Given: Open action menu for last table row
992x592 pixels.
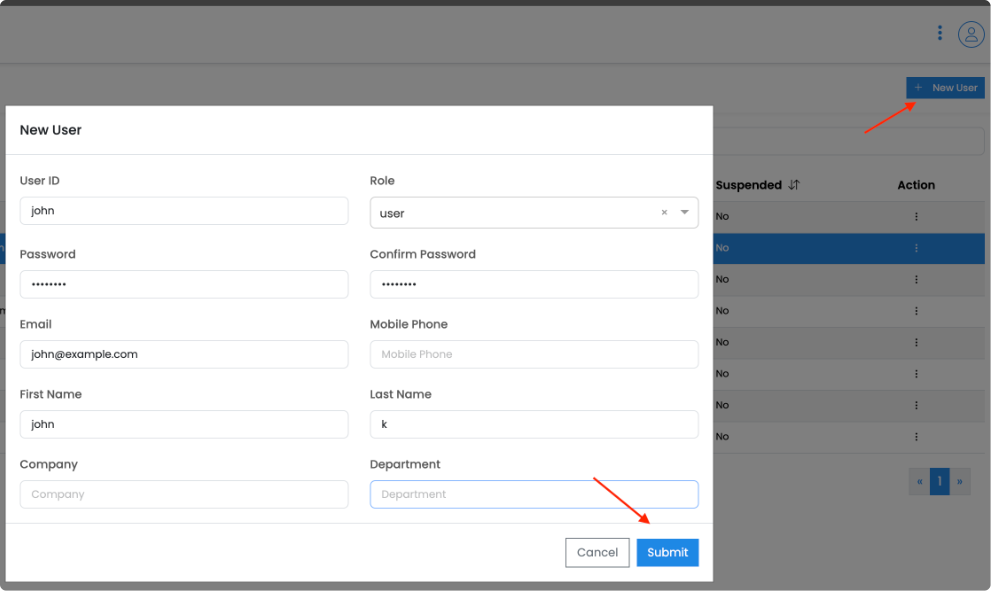Looking at the screenshot, I should pos(916,436).
